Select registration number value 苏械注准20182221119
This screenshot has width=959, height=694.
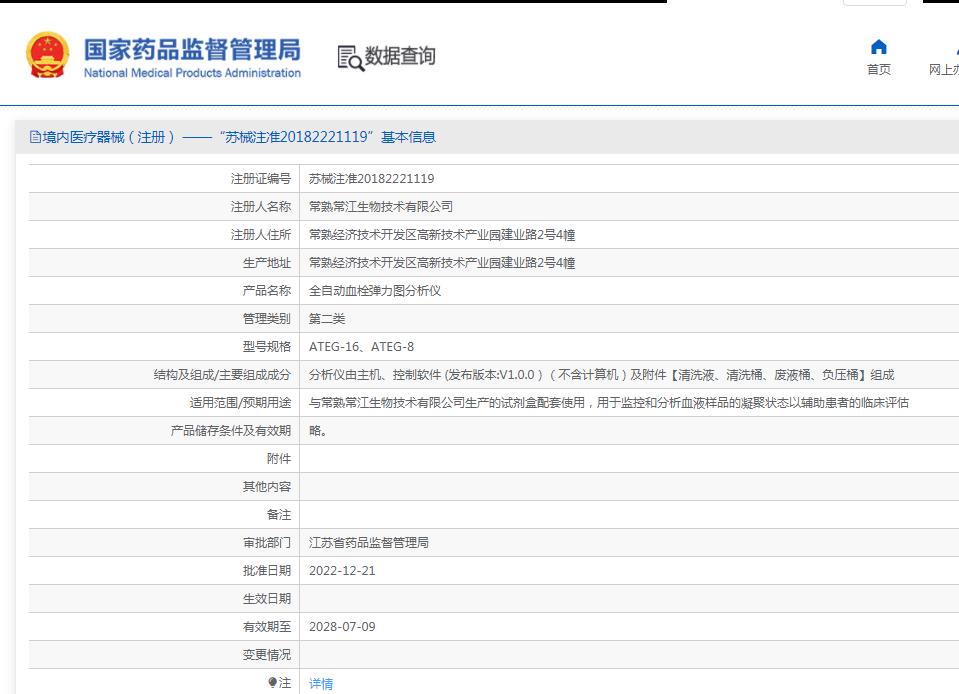pyautogui.click(x=371, y=179)
